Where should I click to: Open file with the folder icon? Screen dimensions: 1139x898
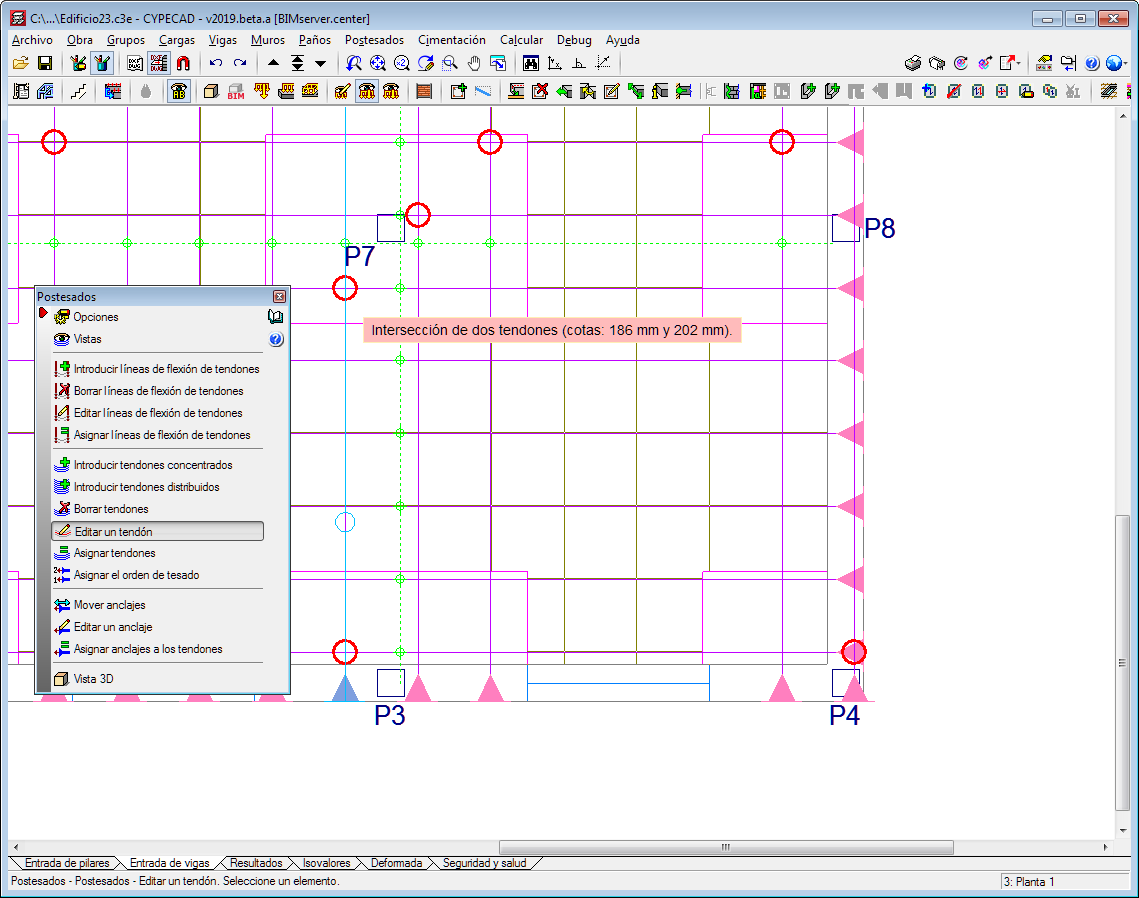20,63
